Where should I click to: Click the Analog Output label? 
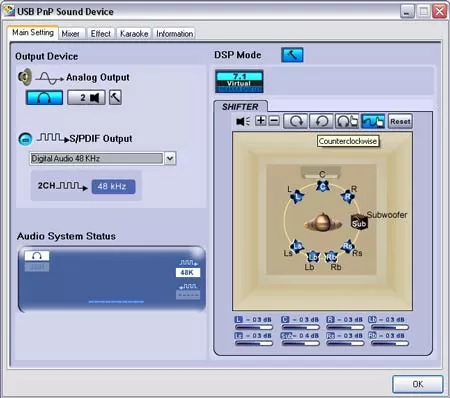point(98,77)
